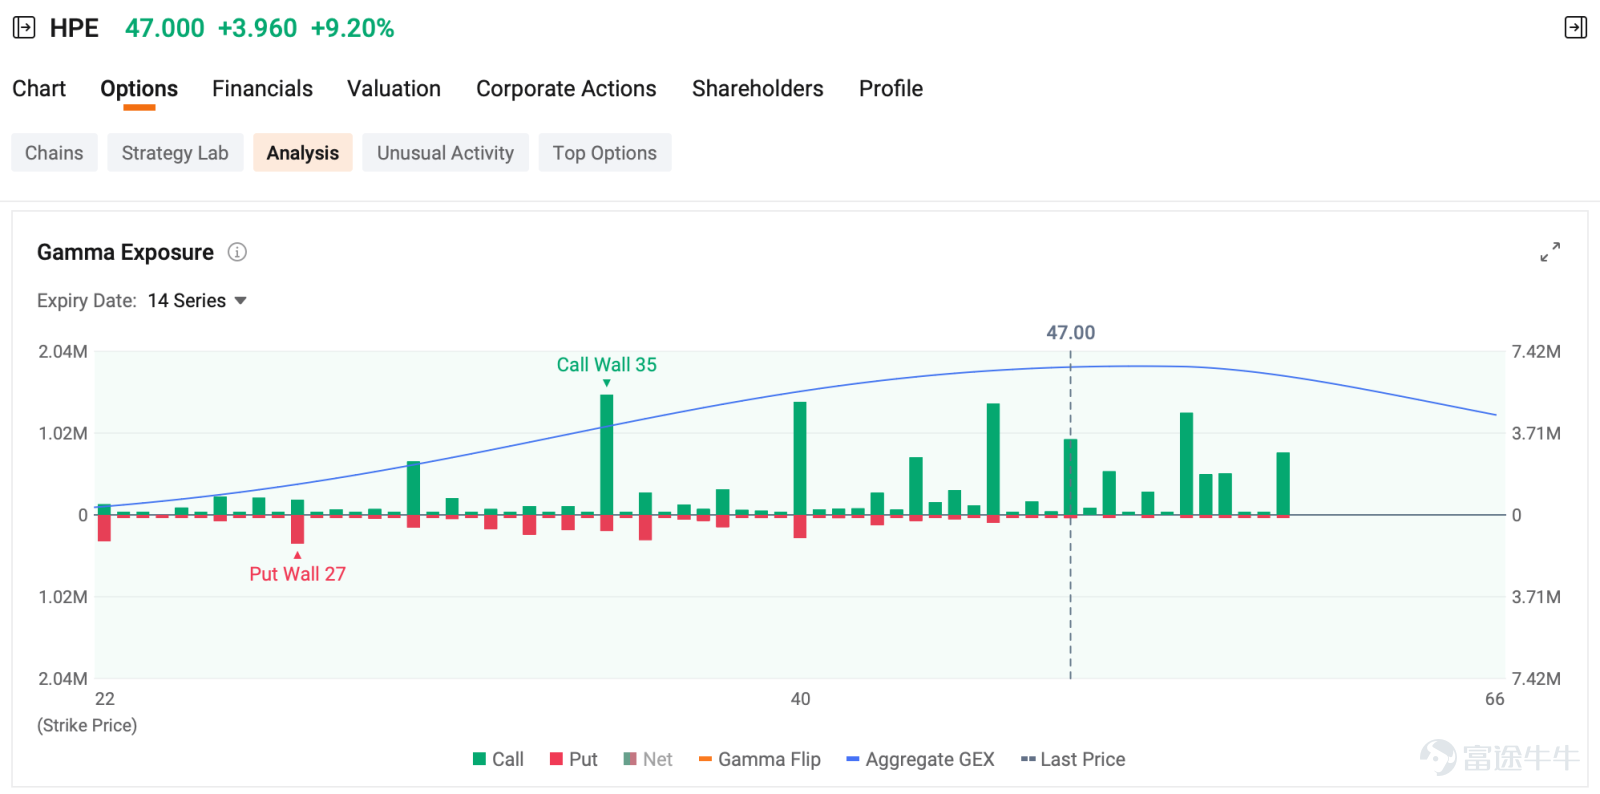Click the expand-right panel icon at top right
Screen dimensions: 1600x794
coord(1575,28)
